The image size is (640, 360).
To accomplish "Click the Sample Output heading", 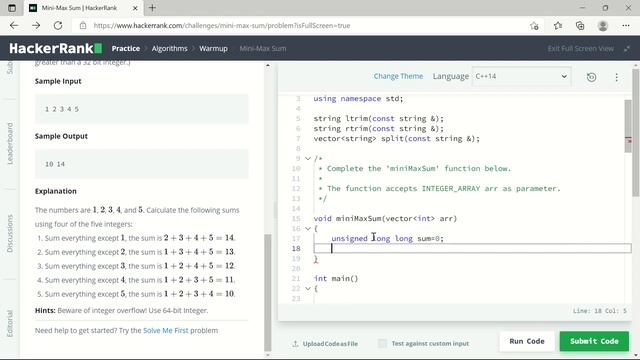I will tap(61, 136).
